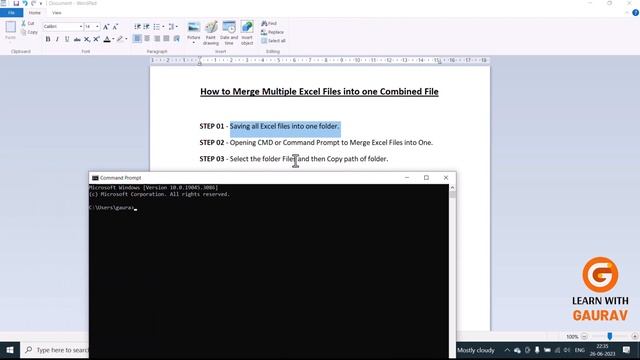Align text left
This screenshot has width=640, height=360.
[138, 39]
